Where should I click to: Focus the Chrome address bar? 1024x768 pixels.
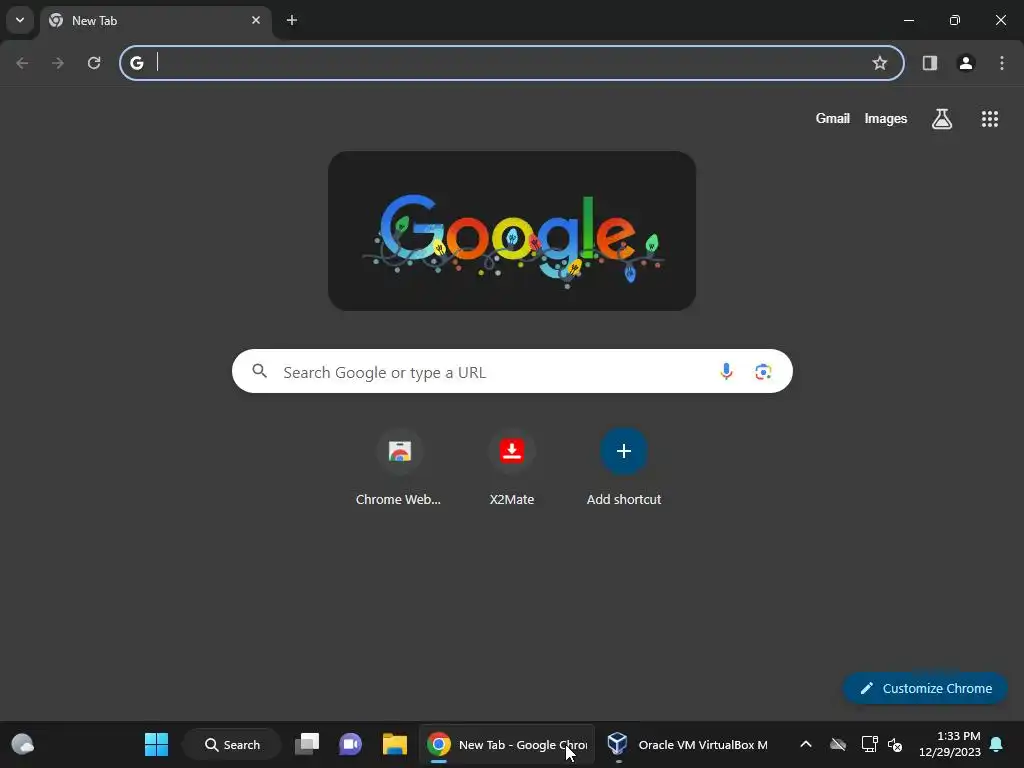point(511,63)
